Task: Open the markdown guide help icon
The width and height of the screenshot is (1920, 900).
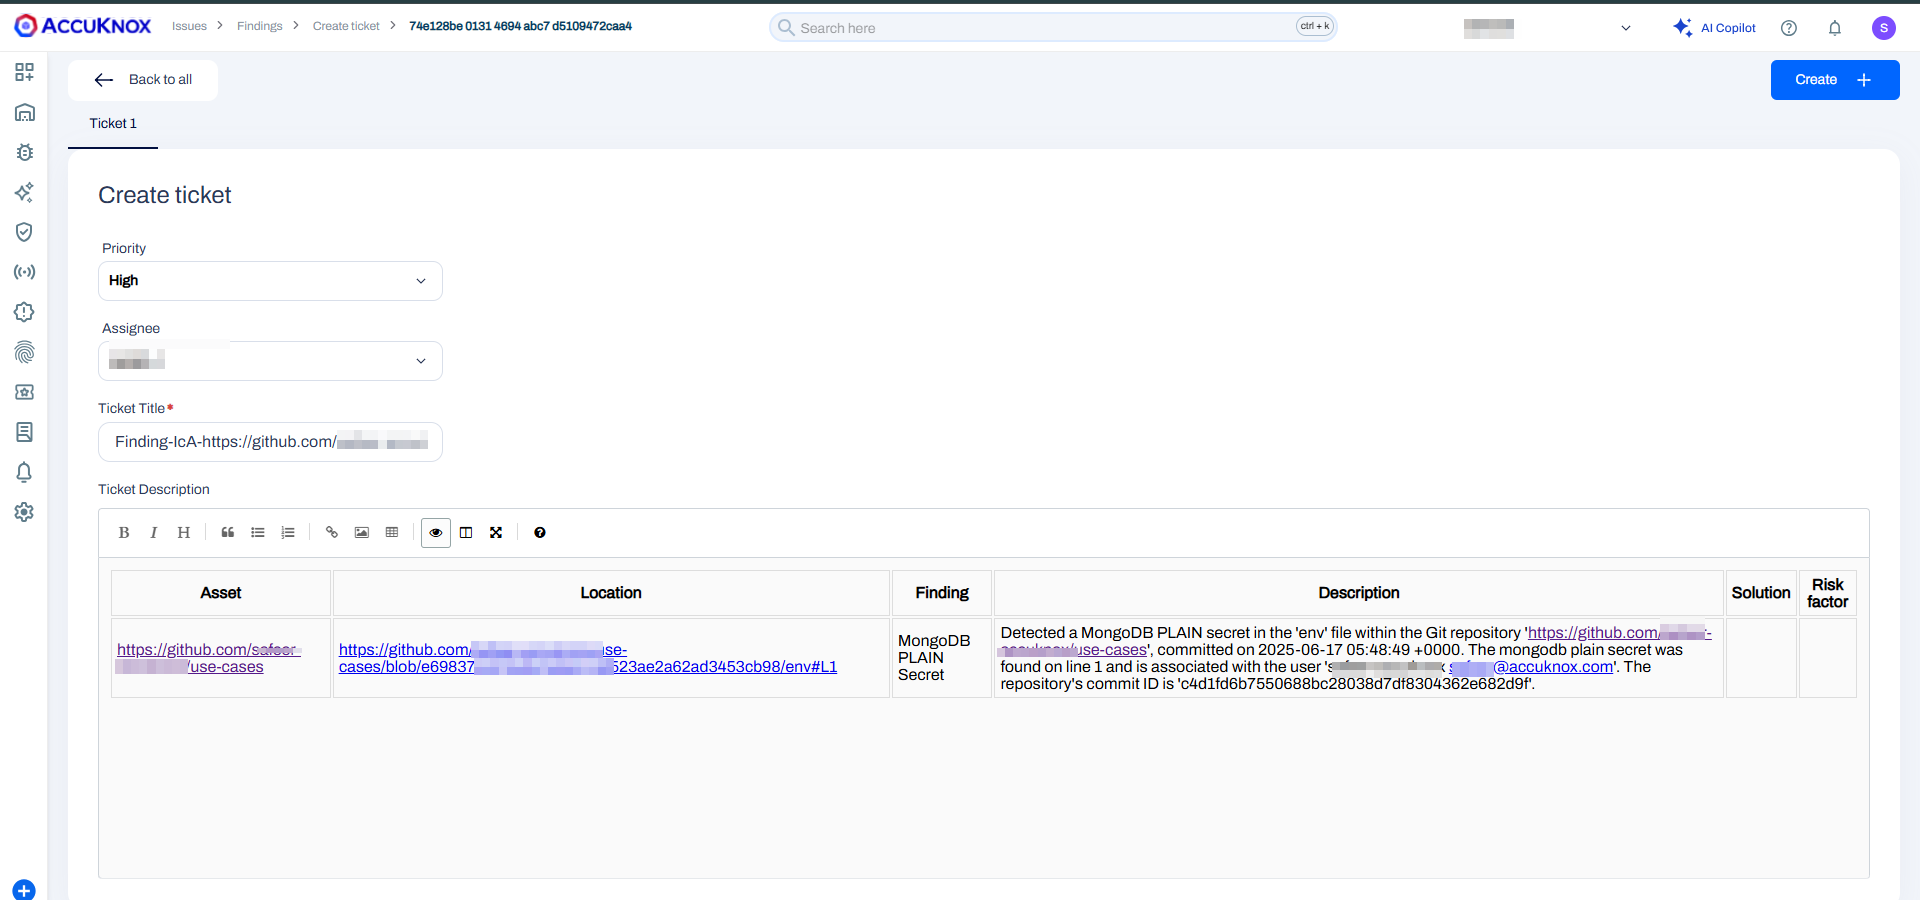Action: (x=540, y=533)
